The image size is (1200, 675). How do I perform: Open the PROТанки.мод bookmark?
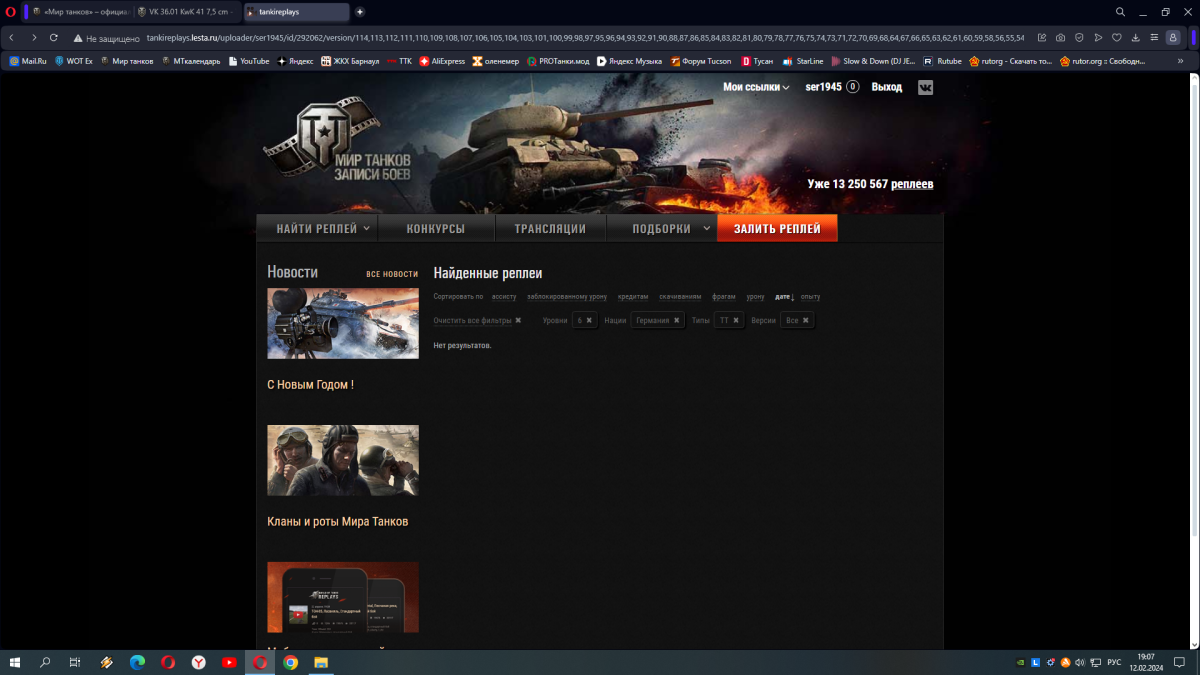pos(557,61)
